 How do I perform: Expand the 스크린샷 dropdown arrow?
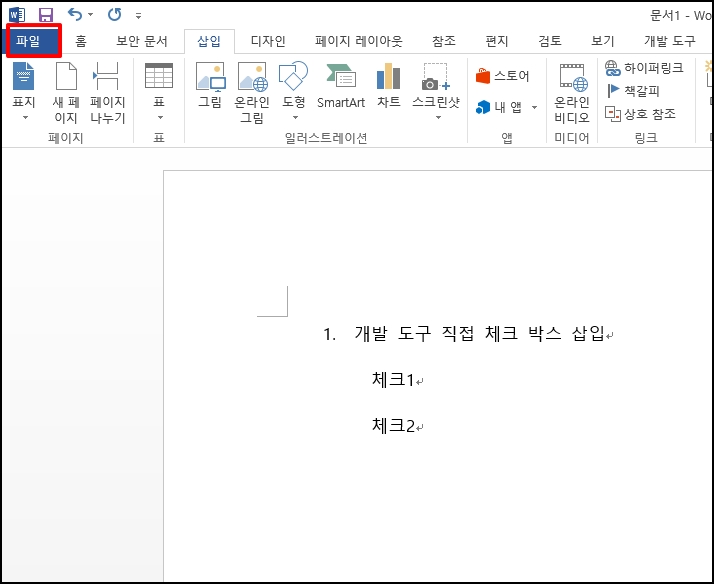[x=439, y=117]
